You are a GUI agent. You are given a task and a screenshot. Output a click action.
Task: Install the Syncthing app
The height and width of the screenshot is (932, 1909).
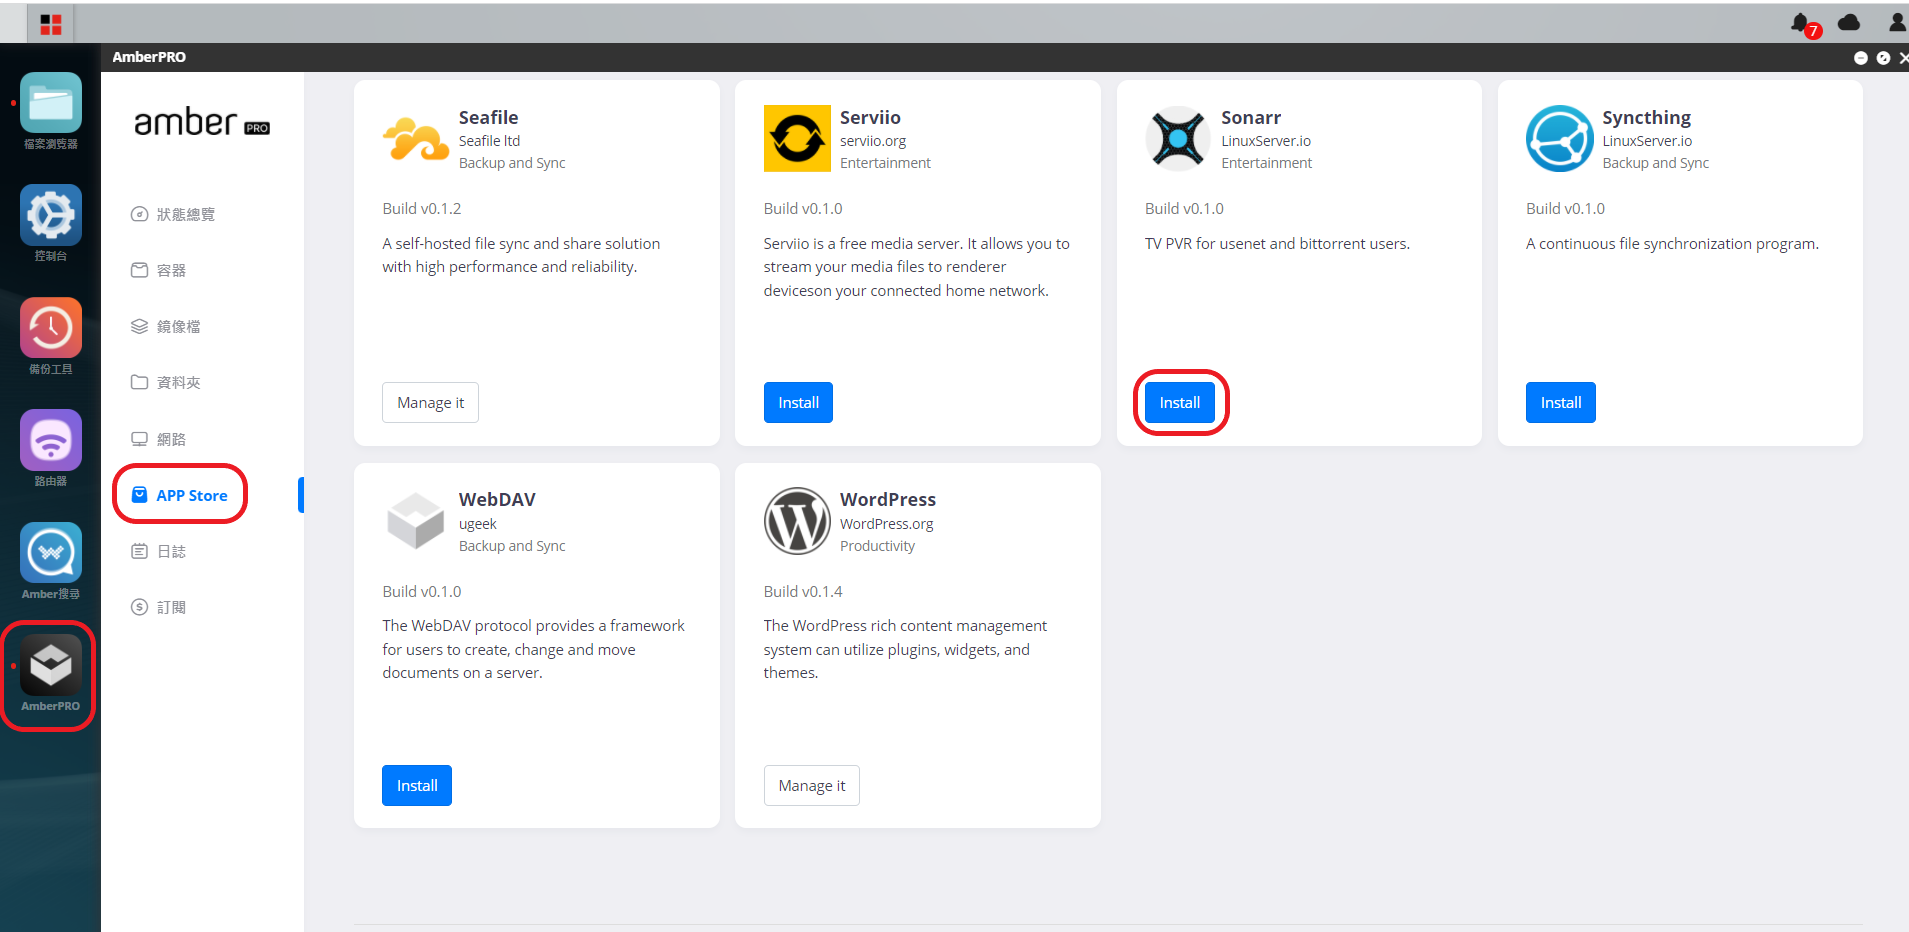(1561, 403)
